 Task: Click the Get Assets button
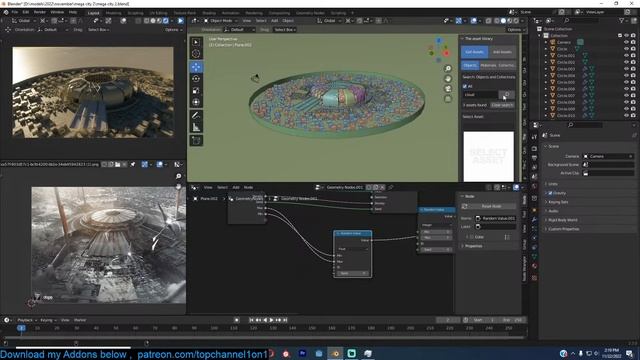point(474,52)
